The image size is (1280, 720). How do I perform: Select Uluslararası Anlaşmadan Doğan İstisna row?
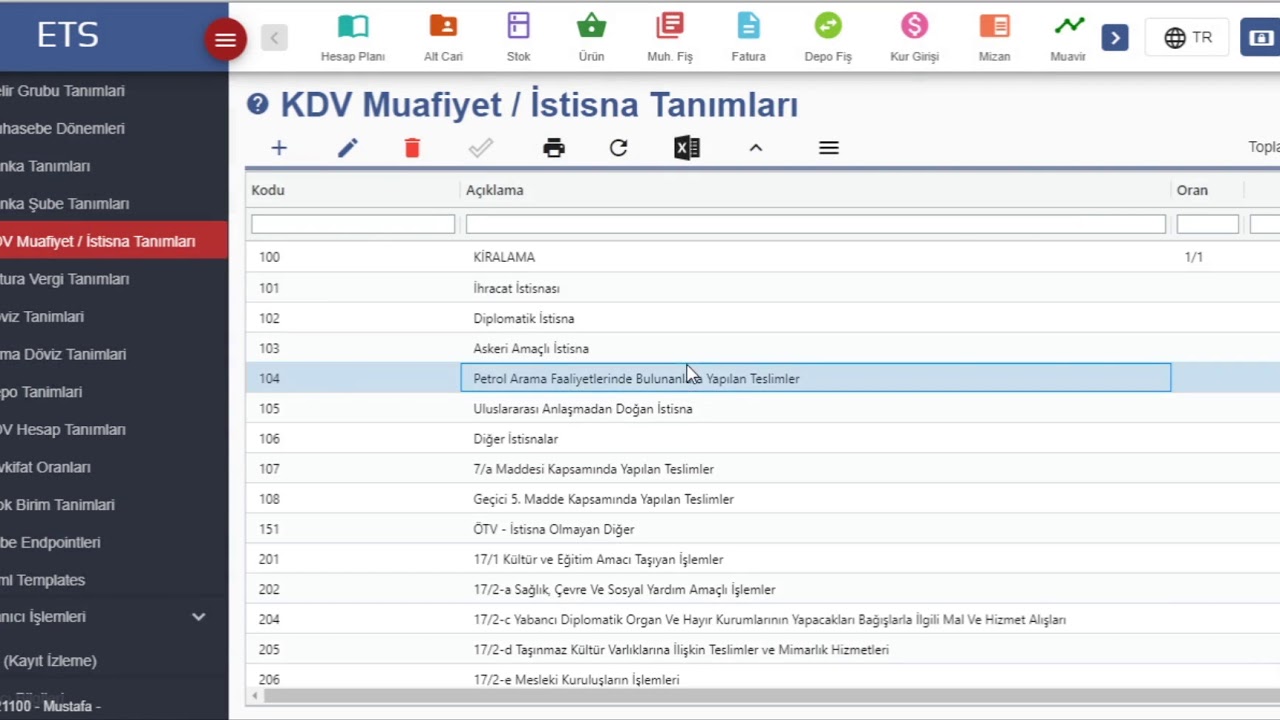tap(762, 408)
